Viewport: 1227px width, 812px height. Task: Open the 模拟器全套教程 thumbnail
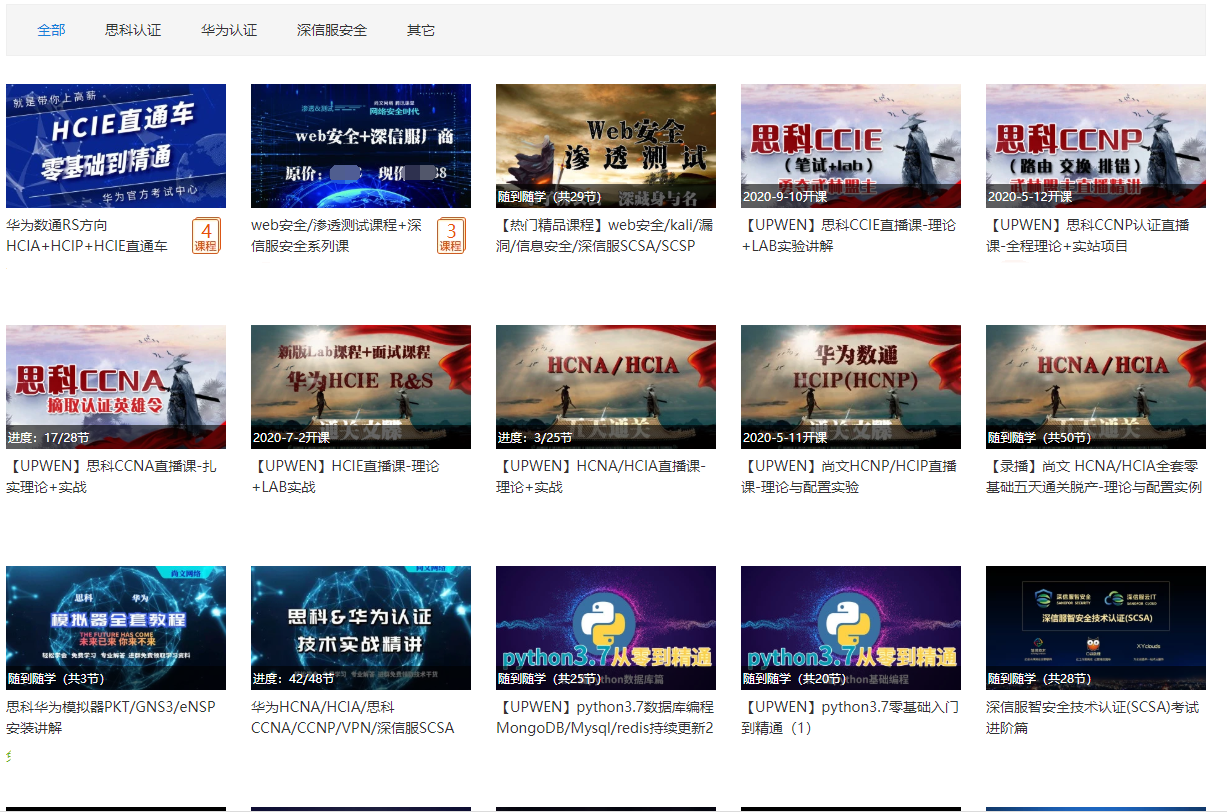coord(116,628)
